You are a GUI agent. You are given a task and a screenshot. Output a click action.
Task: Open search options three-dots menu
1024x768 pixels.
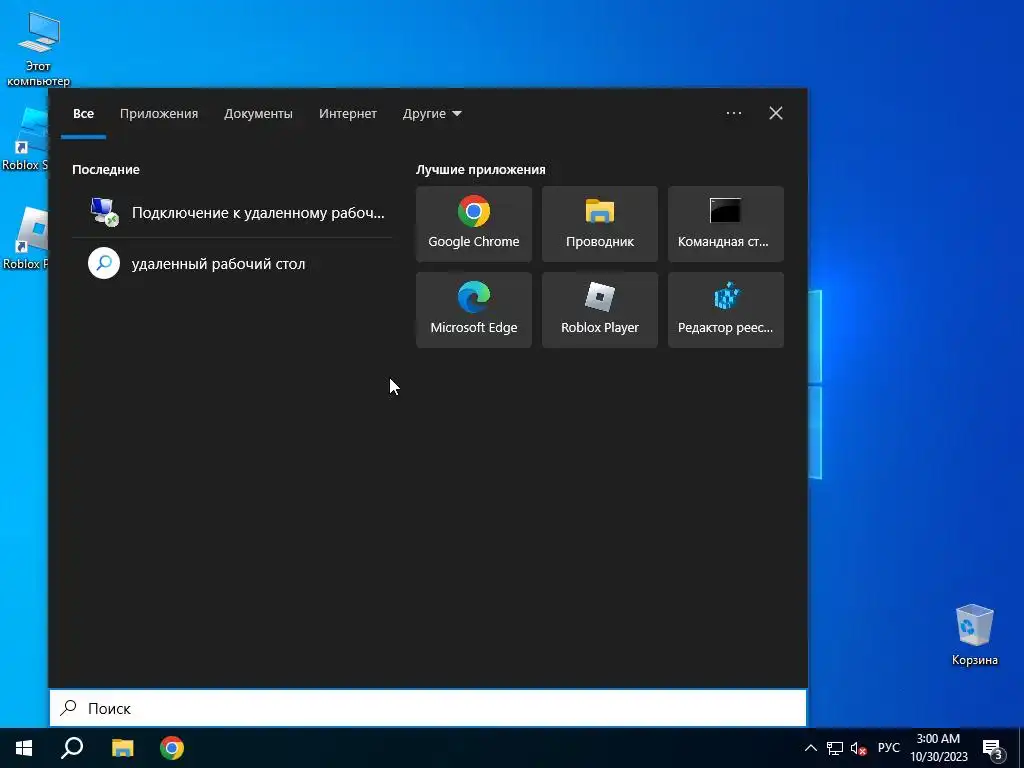click(733, 113)
